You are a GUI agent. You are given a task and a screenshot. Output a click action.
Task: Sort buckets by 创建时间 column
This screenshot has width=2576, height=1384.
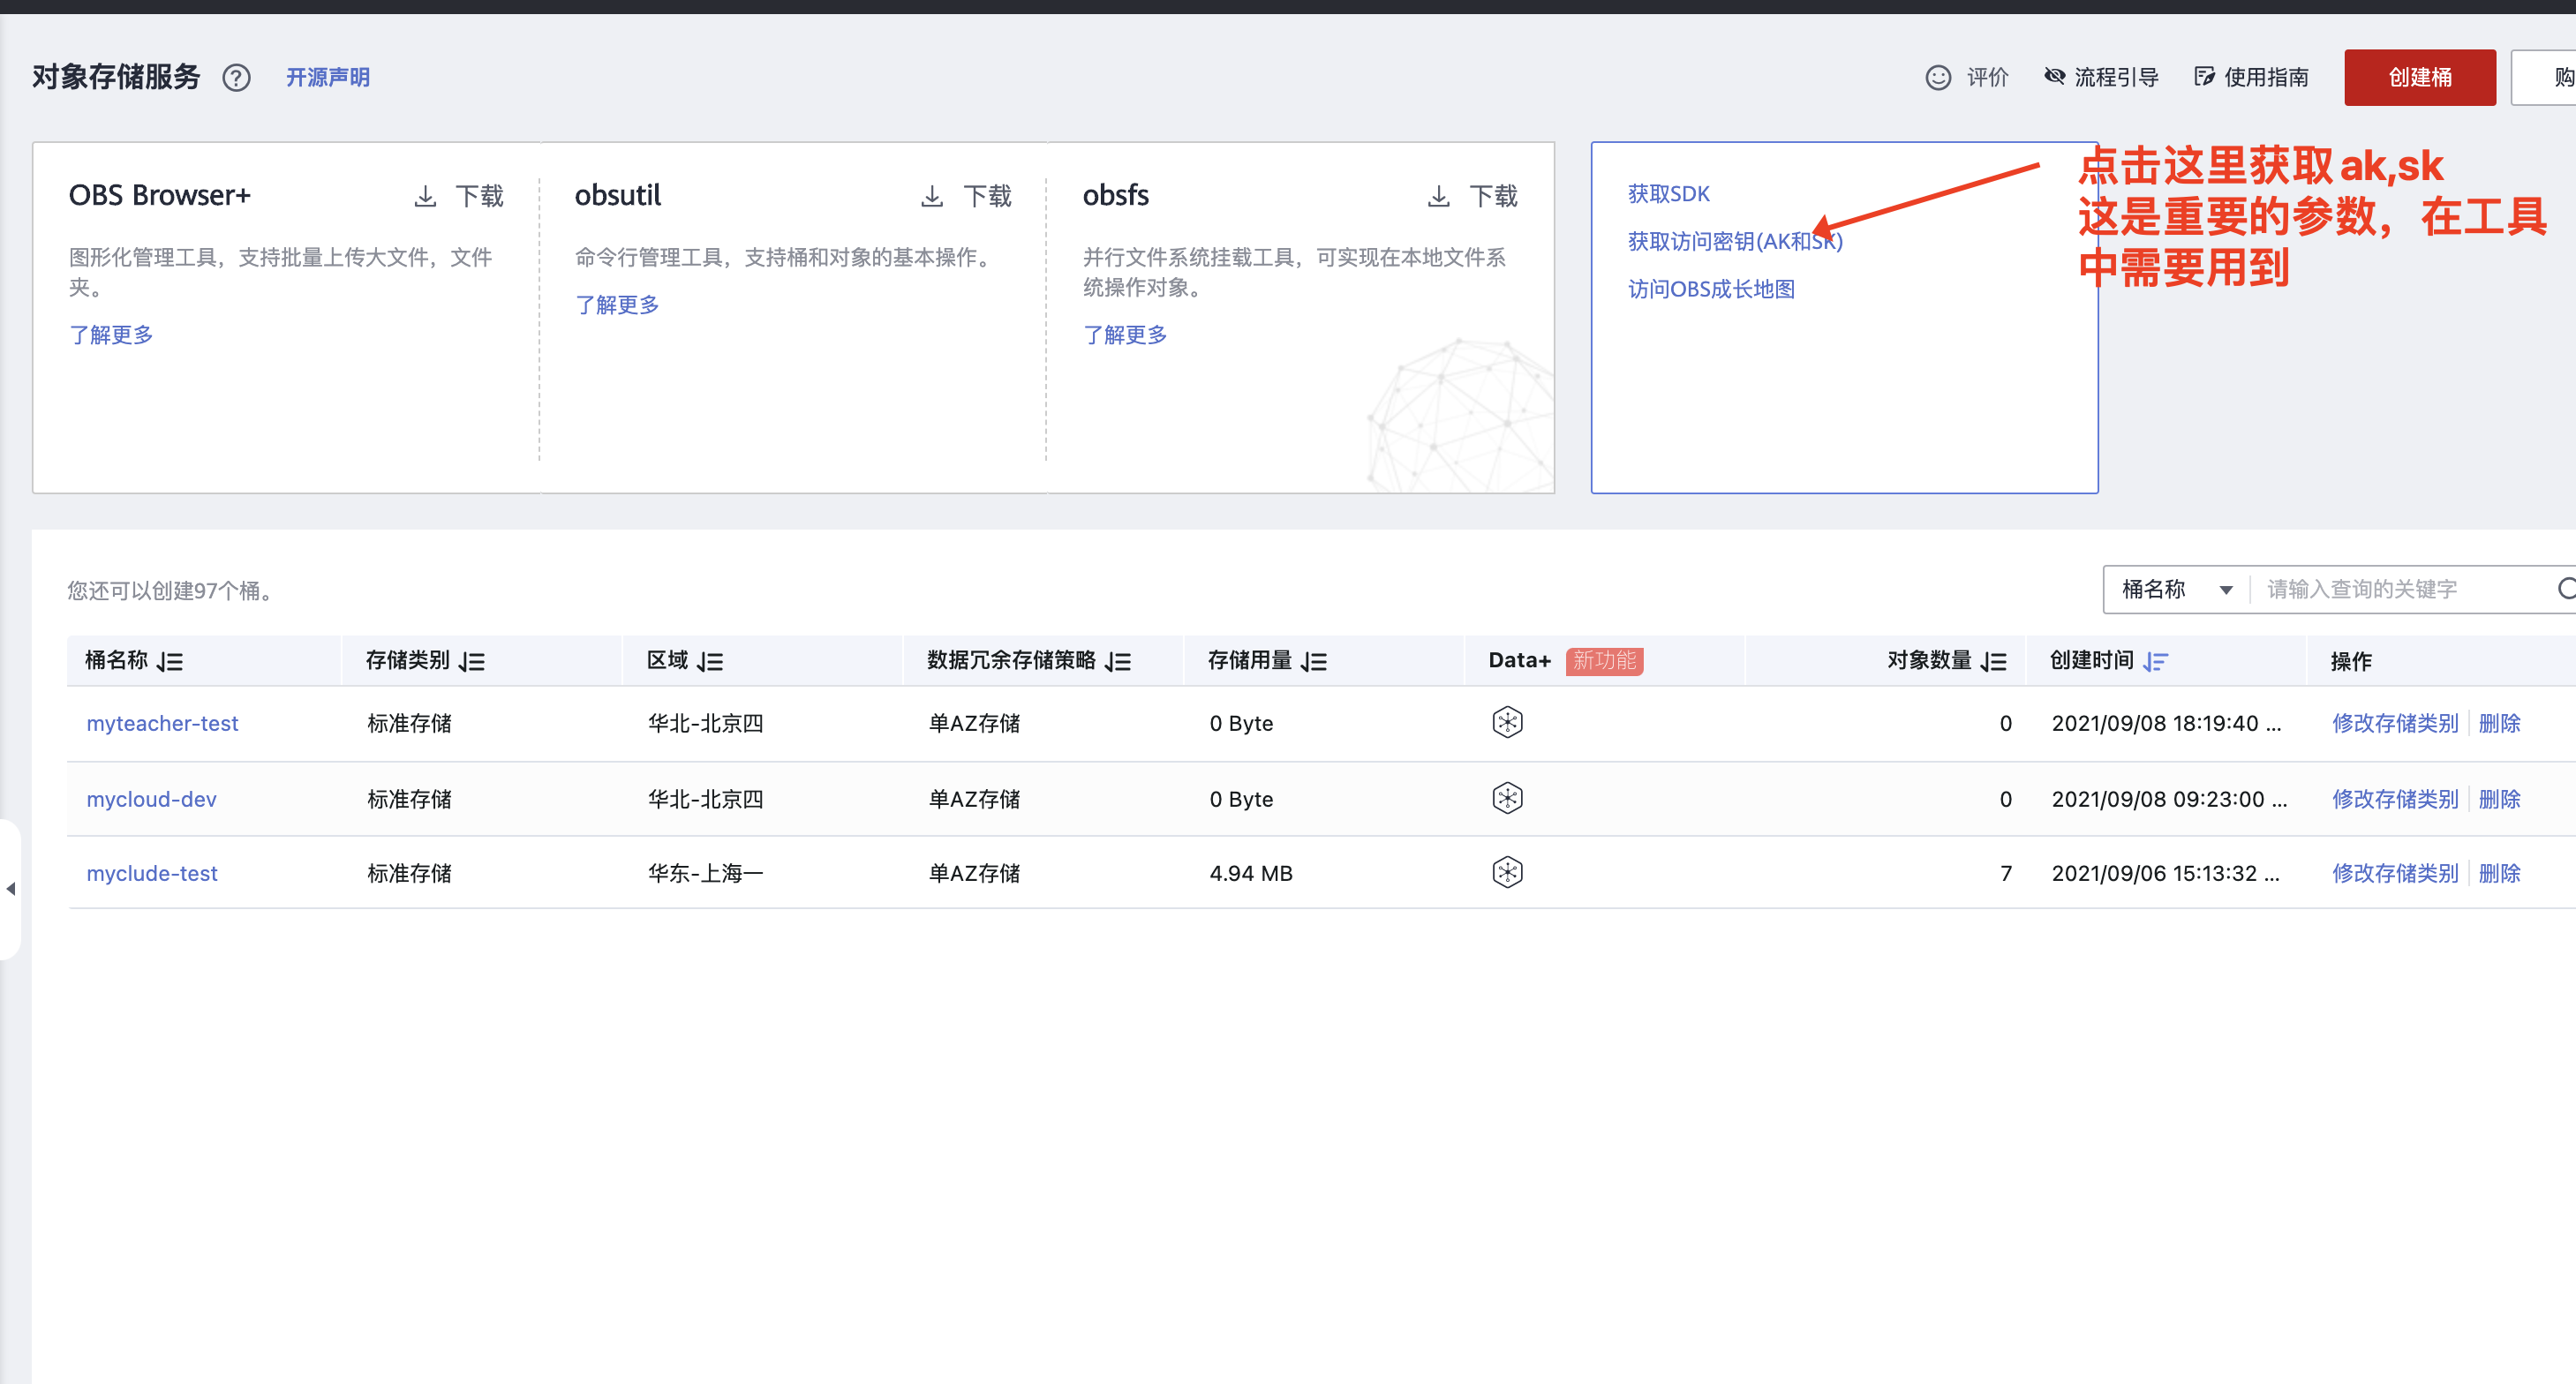2157,661
